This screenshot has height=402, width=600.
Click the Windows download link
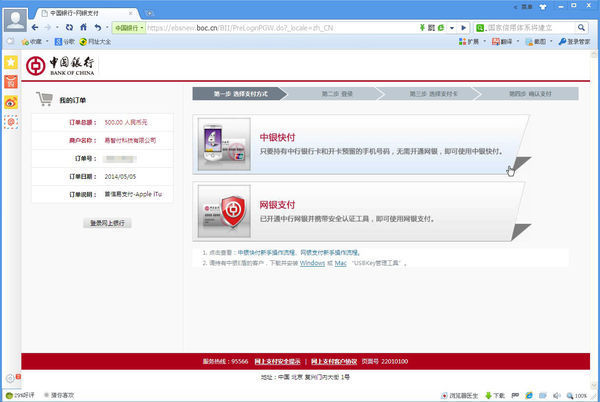(312, 263)
